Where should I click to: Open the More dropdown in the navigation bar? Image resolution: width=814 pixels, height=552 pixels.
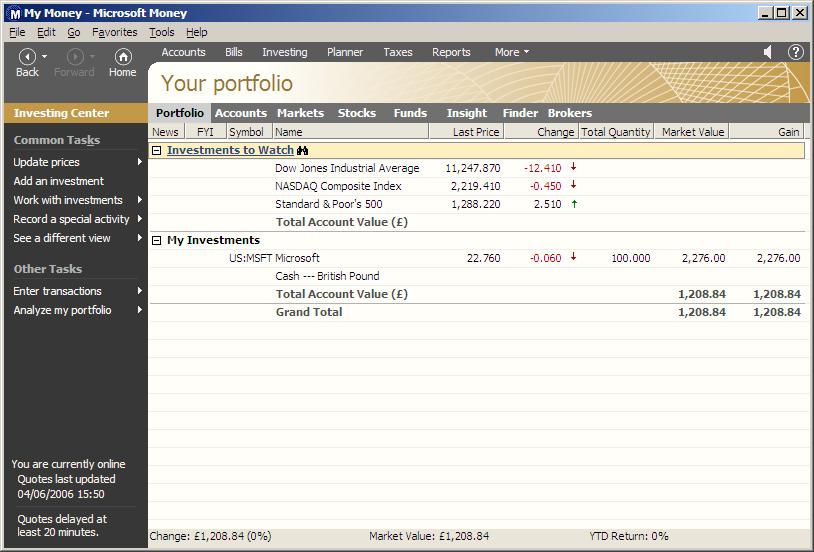pyautogui.click(x=511, y=52)
